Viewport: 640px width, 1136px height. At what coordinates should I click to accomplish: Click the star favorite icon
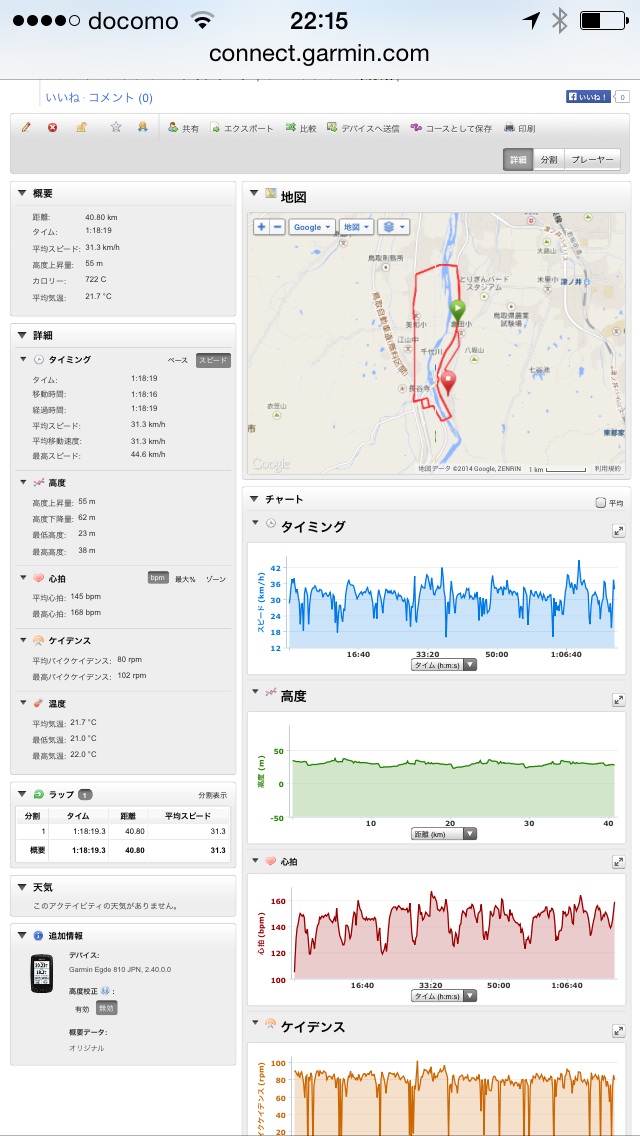[x=116, y=128]
